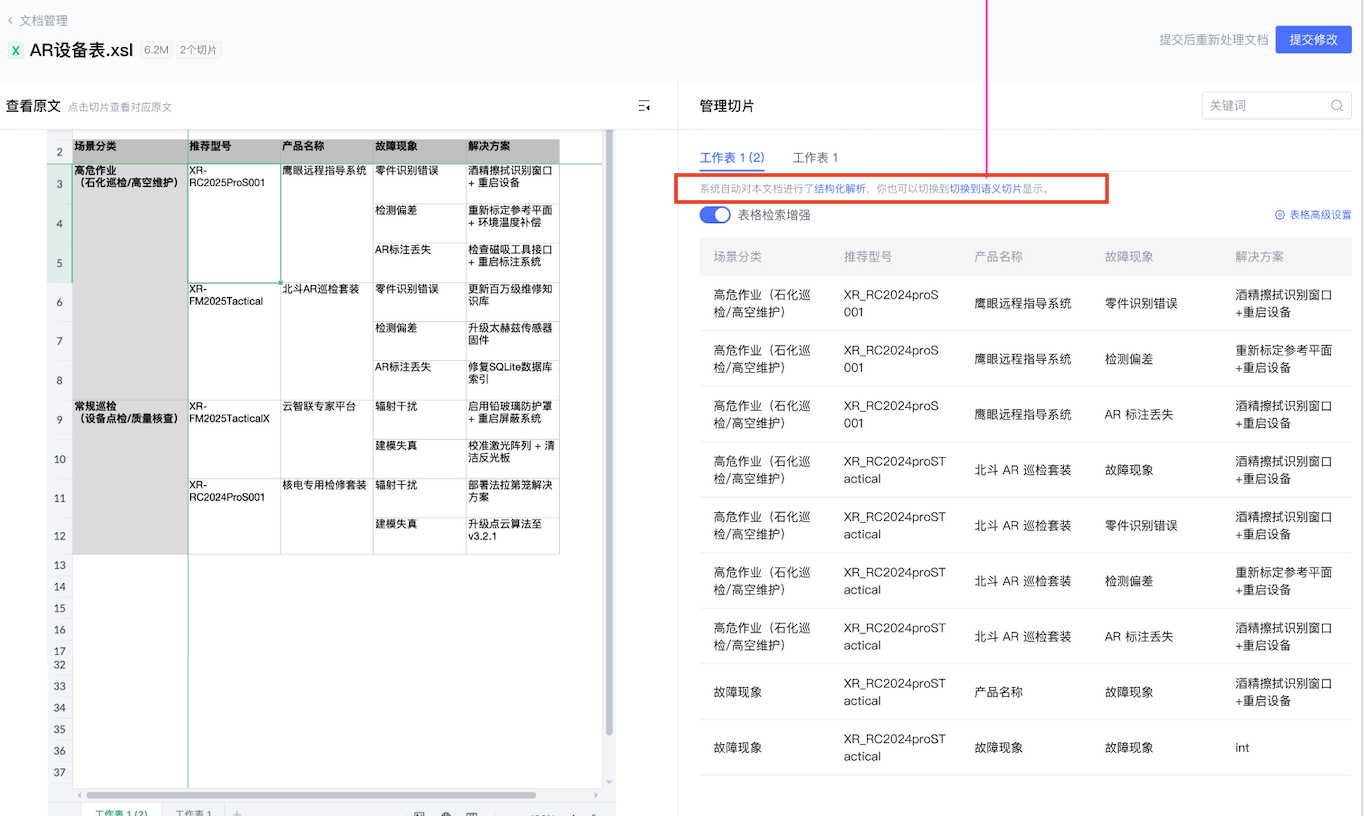Click spreadsheet cell 云智联专家平台
This screenshot has height=816, width=1364.
coord(327,438)
